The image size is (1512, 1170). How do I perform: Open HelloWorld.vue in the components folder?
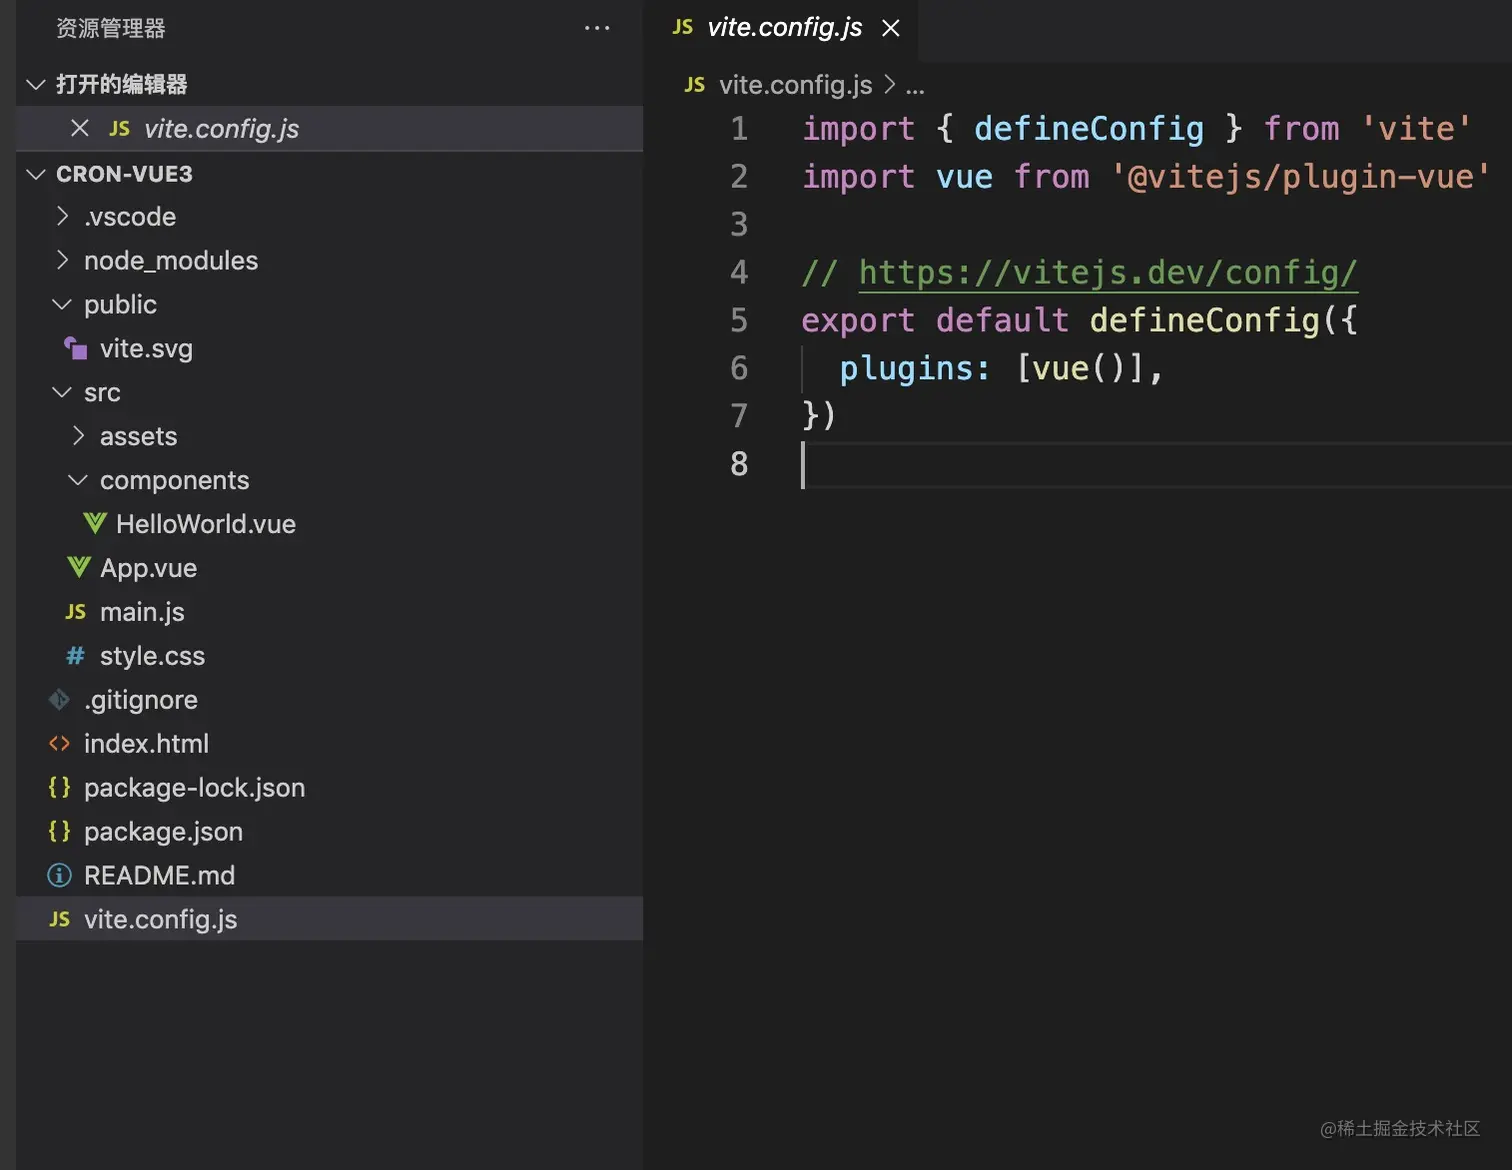pos(329,524)
